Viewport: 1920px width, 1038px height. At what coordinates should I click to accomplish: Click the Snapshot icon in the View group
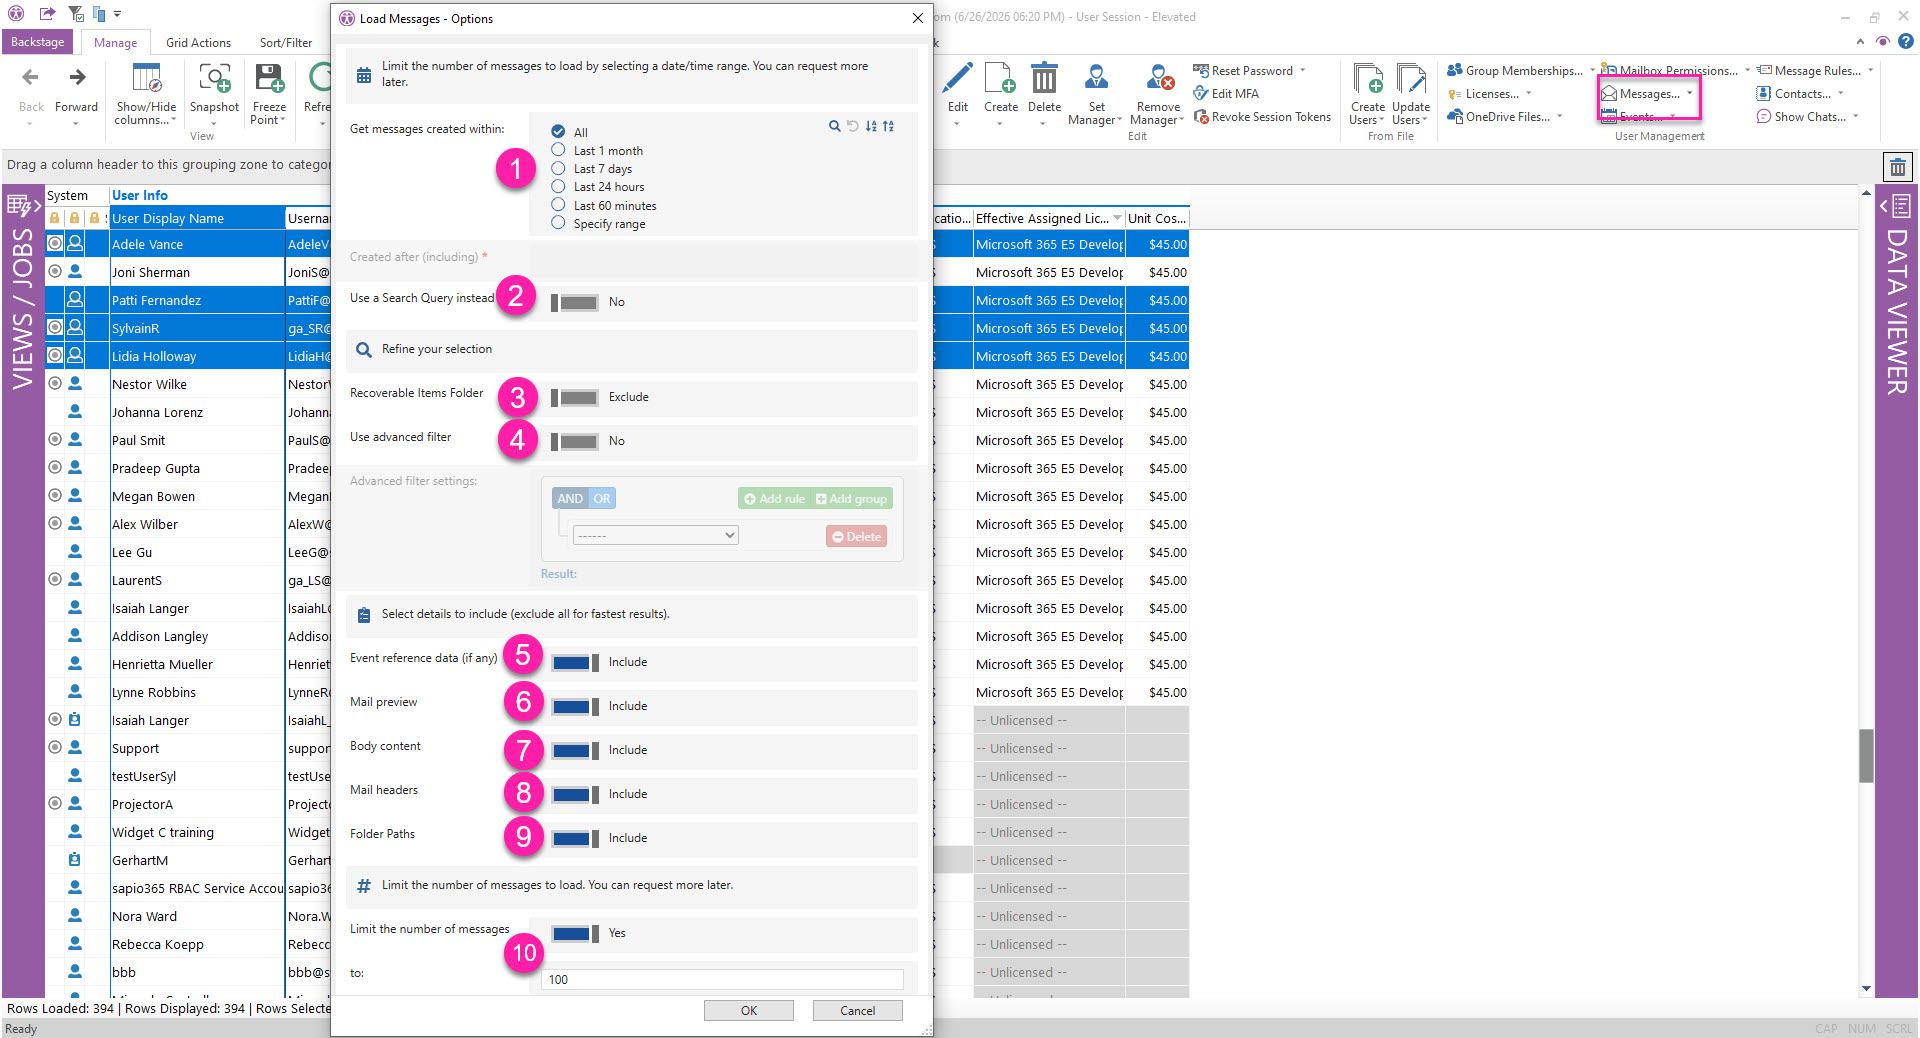pos(214,78)
